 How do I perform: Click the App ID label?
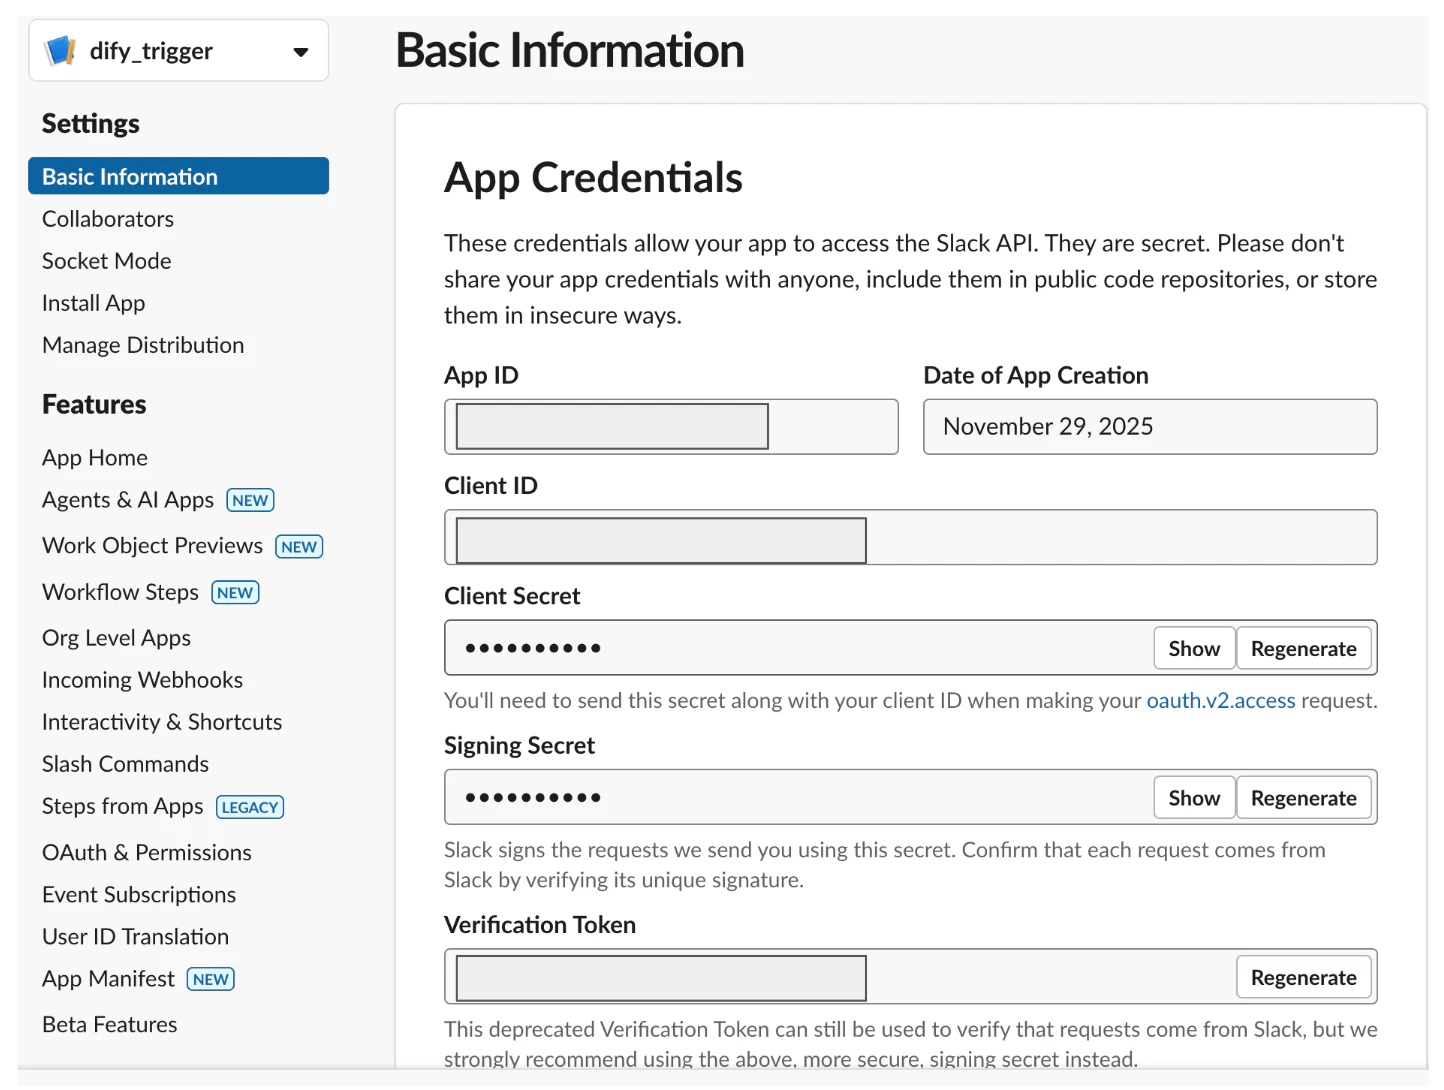point(481,376)
